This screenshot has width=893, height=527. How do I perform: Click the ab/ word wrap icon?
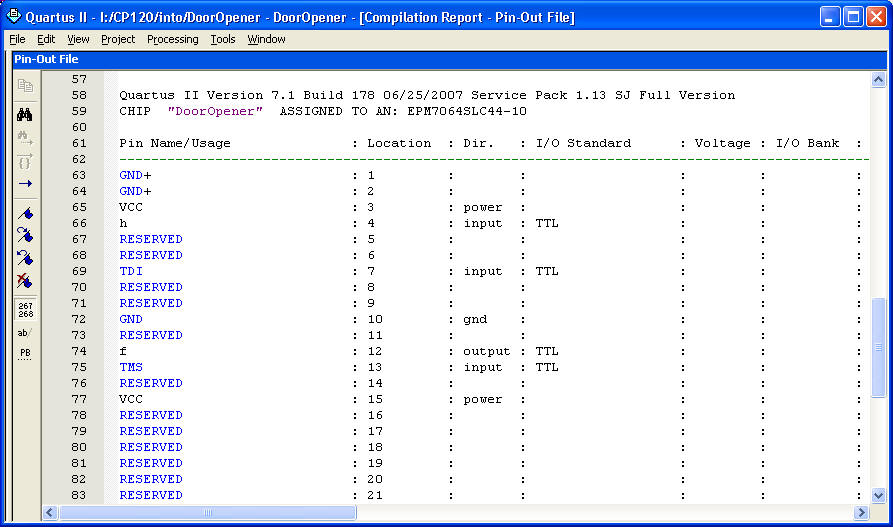click(x=24, y=333)
